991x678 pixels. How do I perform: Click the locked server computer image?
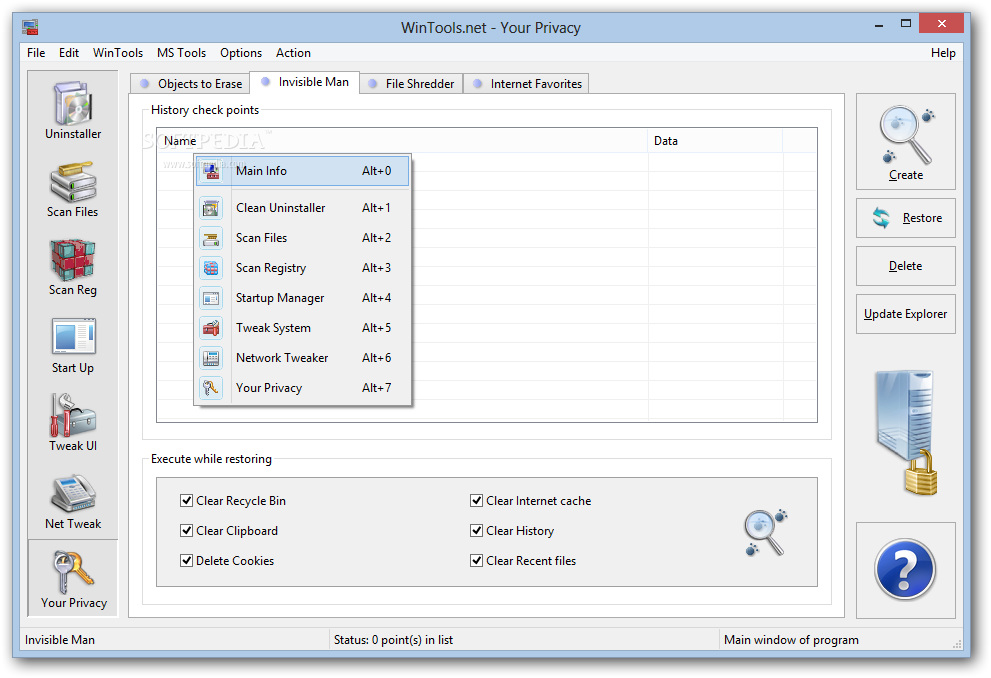[906, 432]
